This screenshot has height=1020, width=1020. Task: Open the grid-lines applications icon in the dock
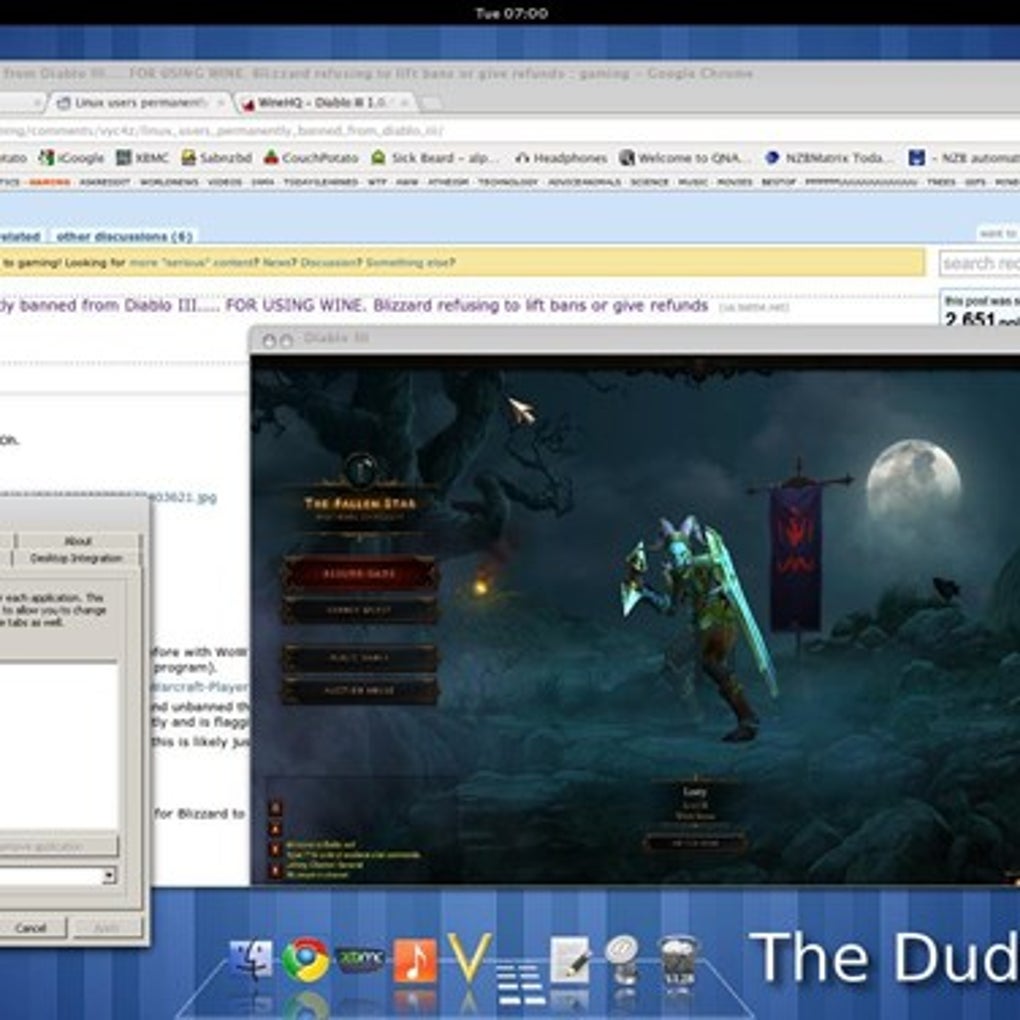tap(520, 984)
